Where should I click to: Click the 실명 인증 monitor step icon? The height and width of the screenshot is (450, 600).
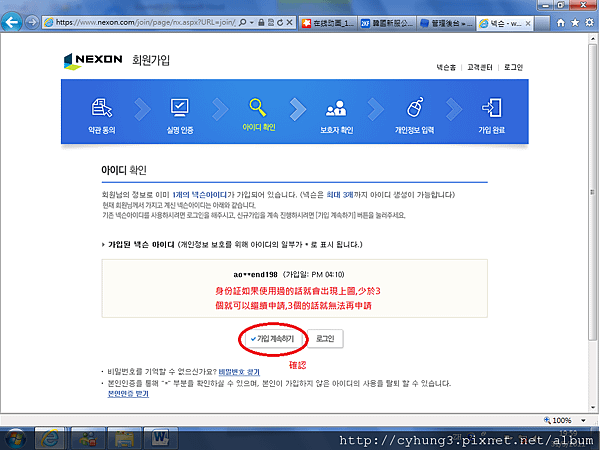(x=179, y=108)
